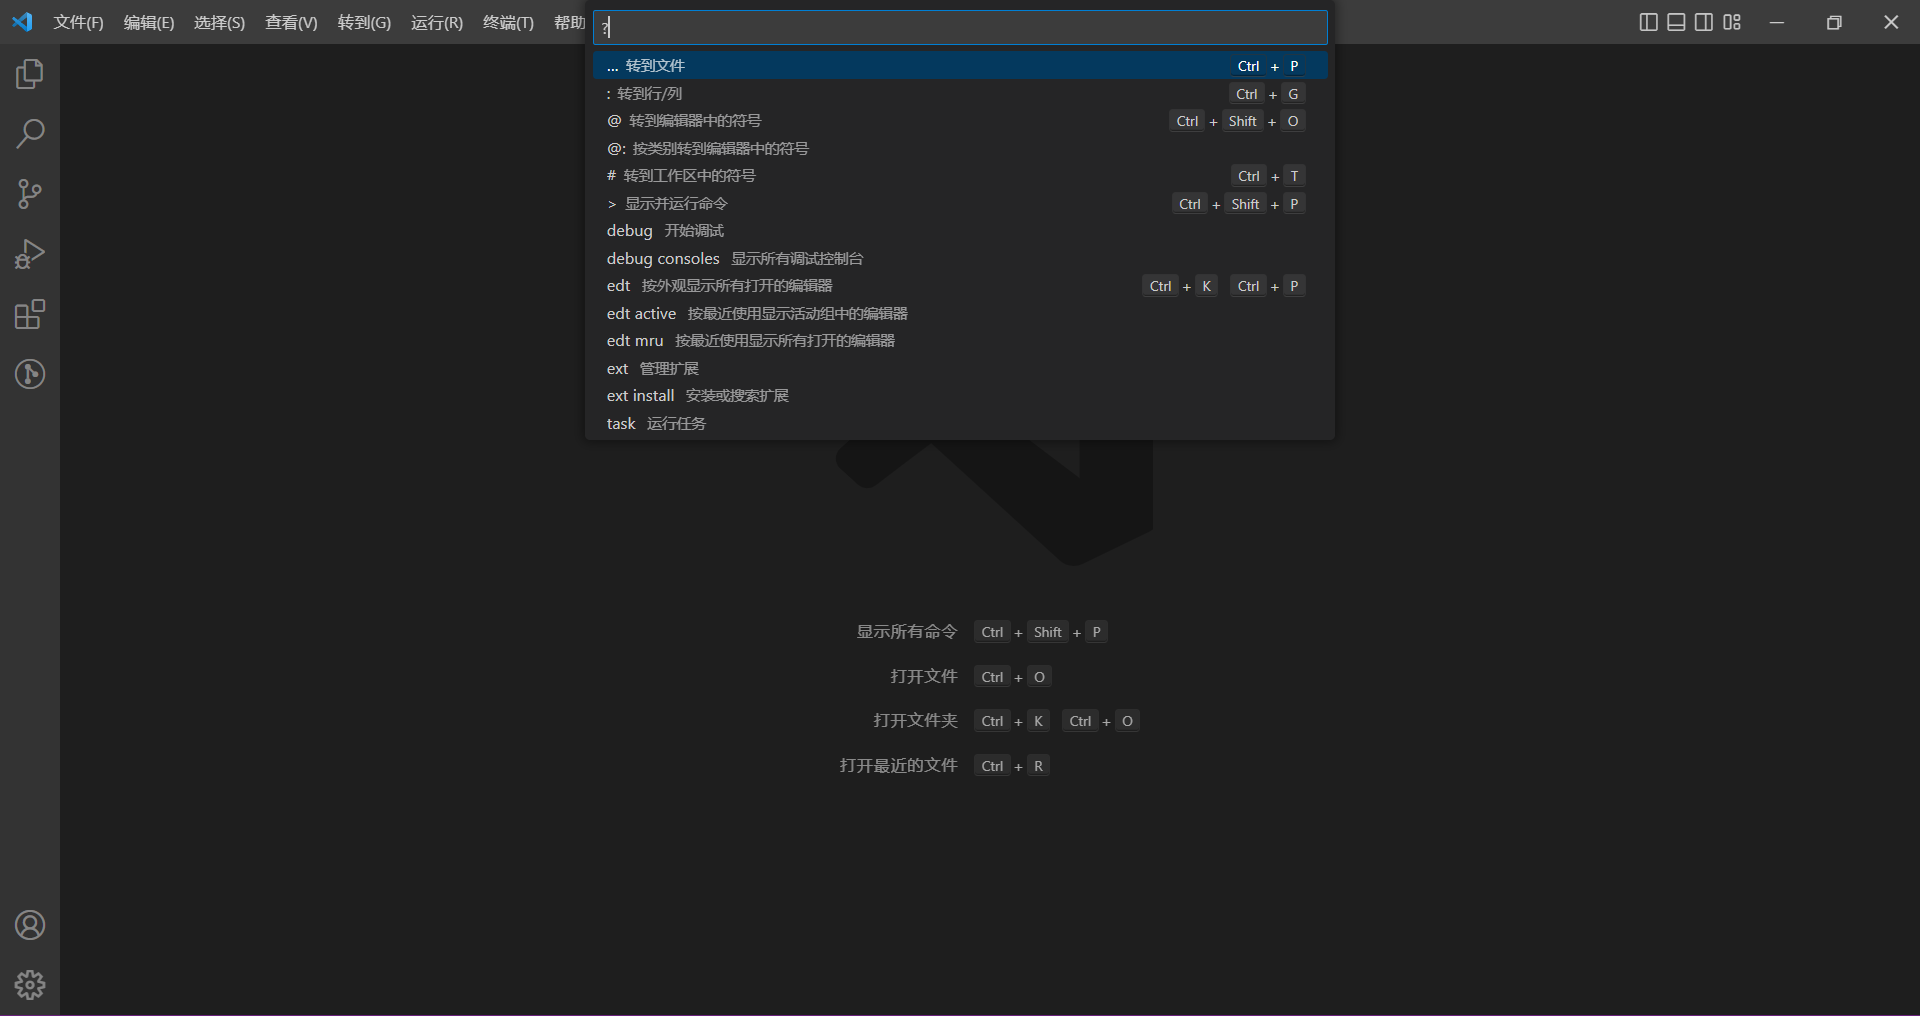The height and width of the screenshot is (1016, 1920).
Task: Open the 终端(T) menu
Action: click(x=508, y=22)
